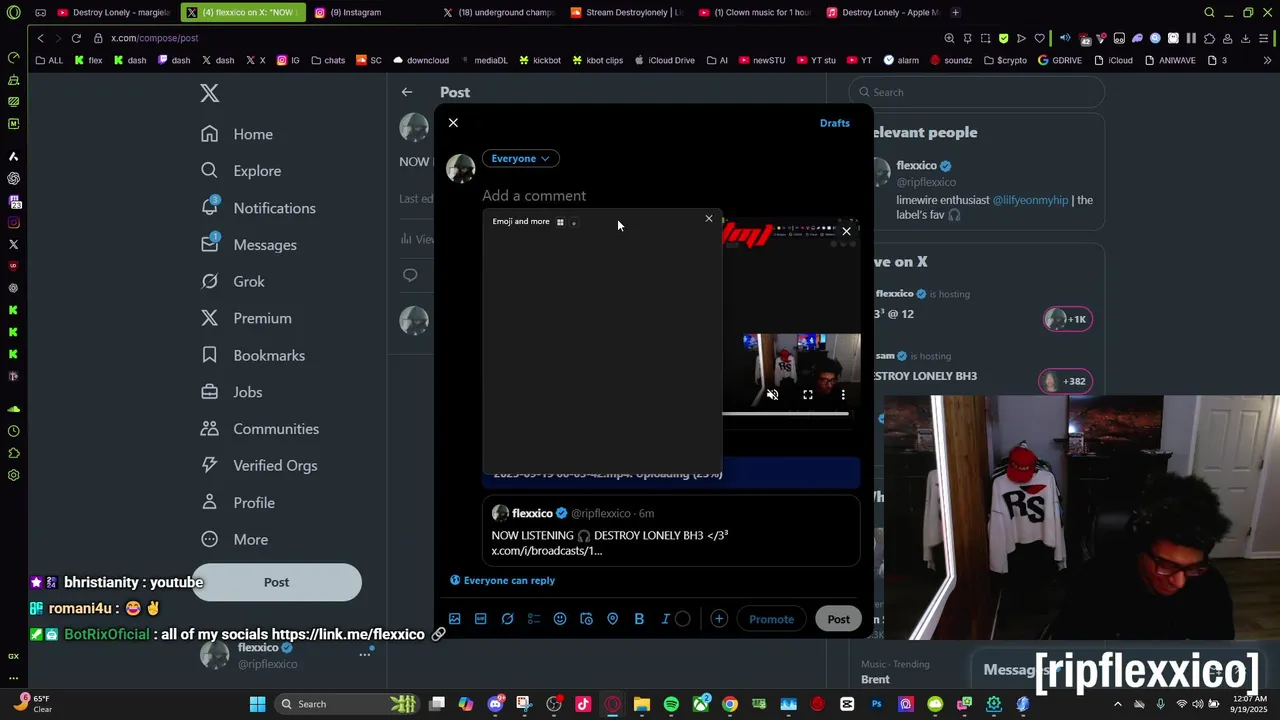Join the +1K listeners live space
This screenshot has height=720, width=1280.
1067,319
